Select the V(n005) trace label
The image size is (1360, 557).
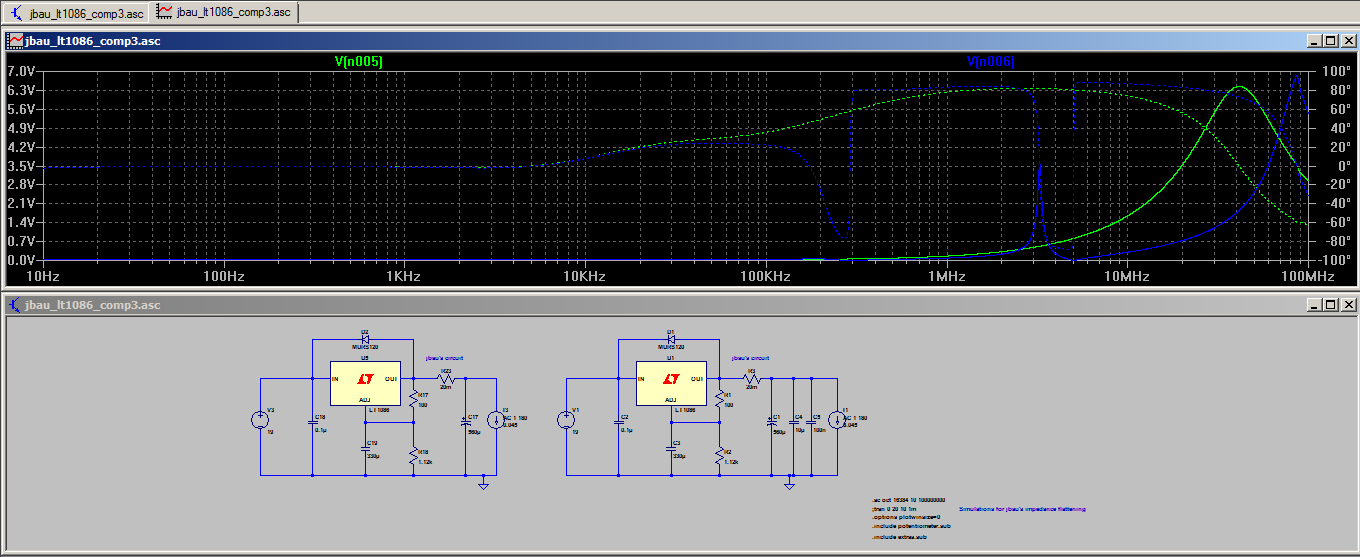(358, 62)
